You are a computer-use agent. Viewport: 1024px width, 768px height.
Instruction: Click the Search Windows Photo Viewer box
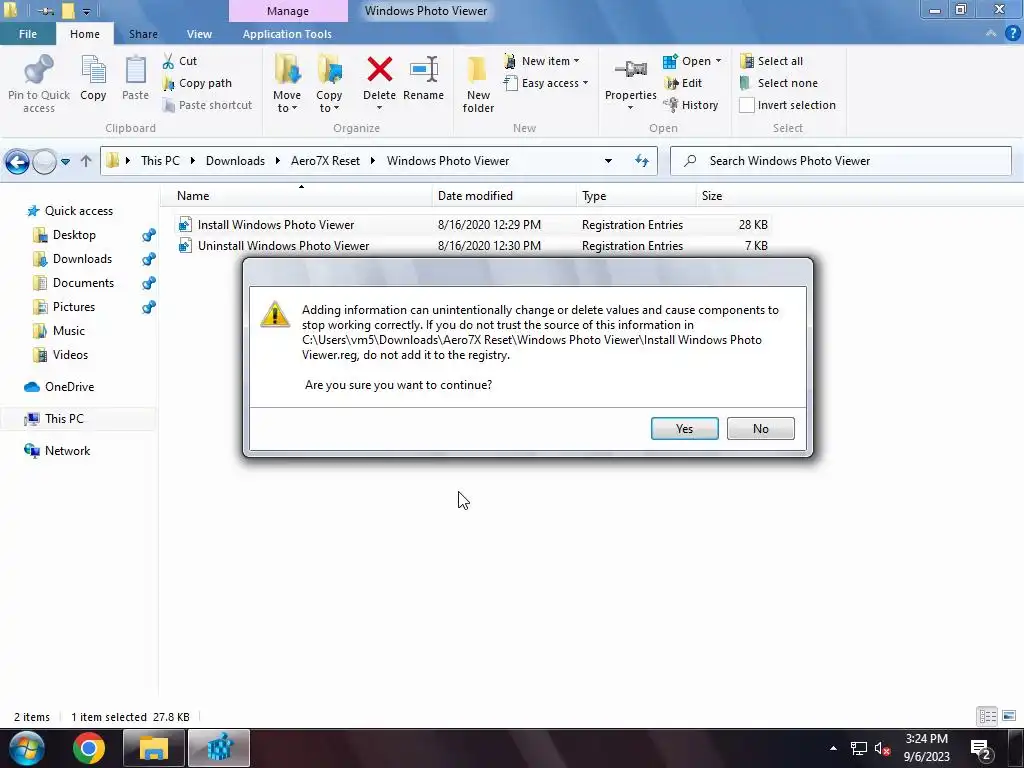pyautogui.click(x=840, y=161)
